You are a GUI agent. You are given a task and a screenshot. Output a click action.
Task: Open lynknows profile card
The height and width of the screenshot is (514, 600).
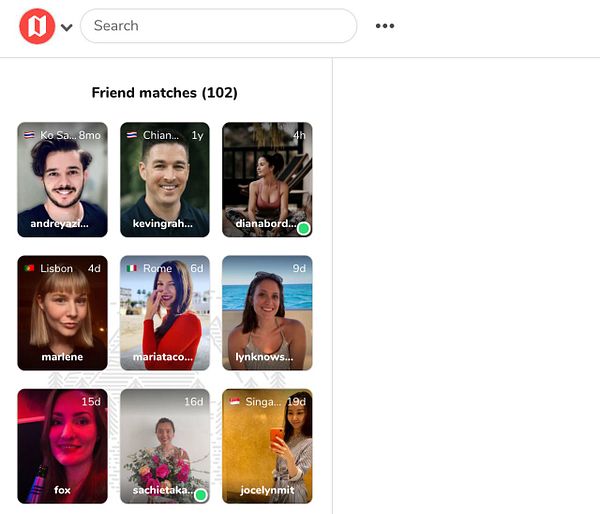(267, 313)
